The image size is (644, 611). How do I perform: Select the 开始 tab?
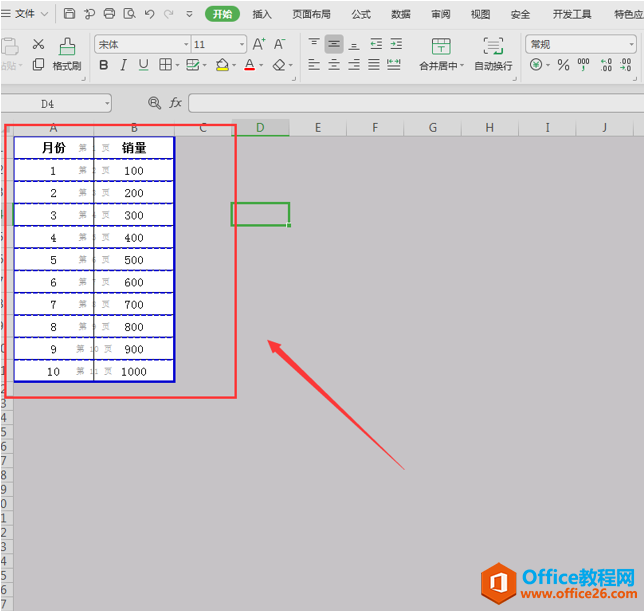(x=222, y=14)
